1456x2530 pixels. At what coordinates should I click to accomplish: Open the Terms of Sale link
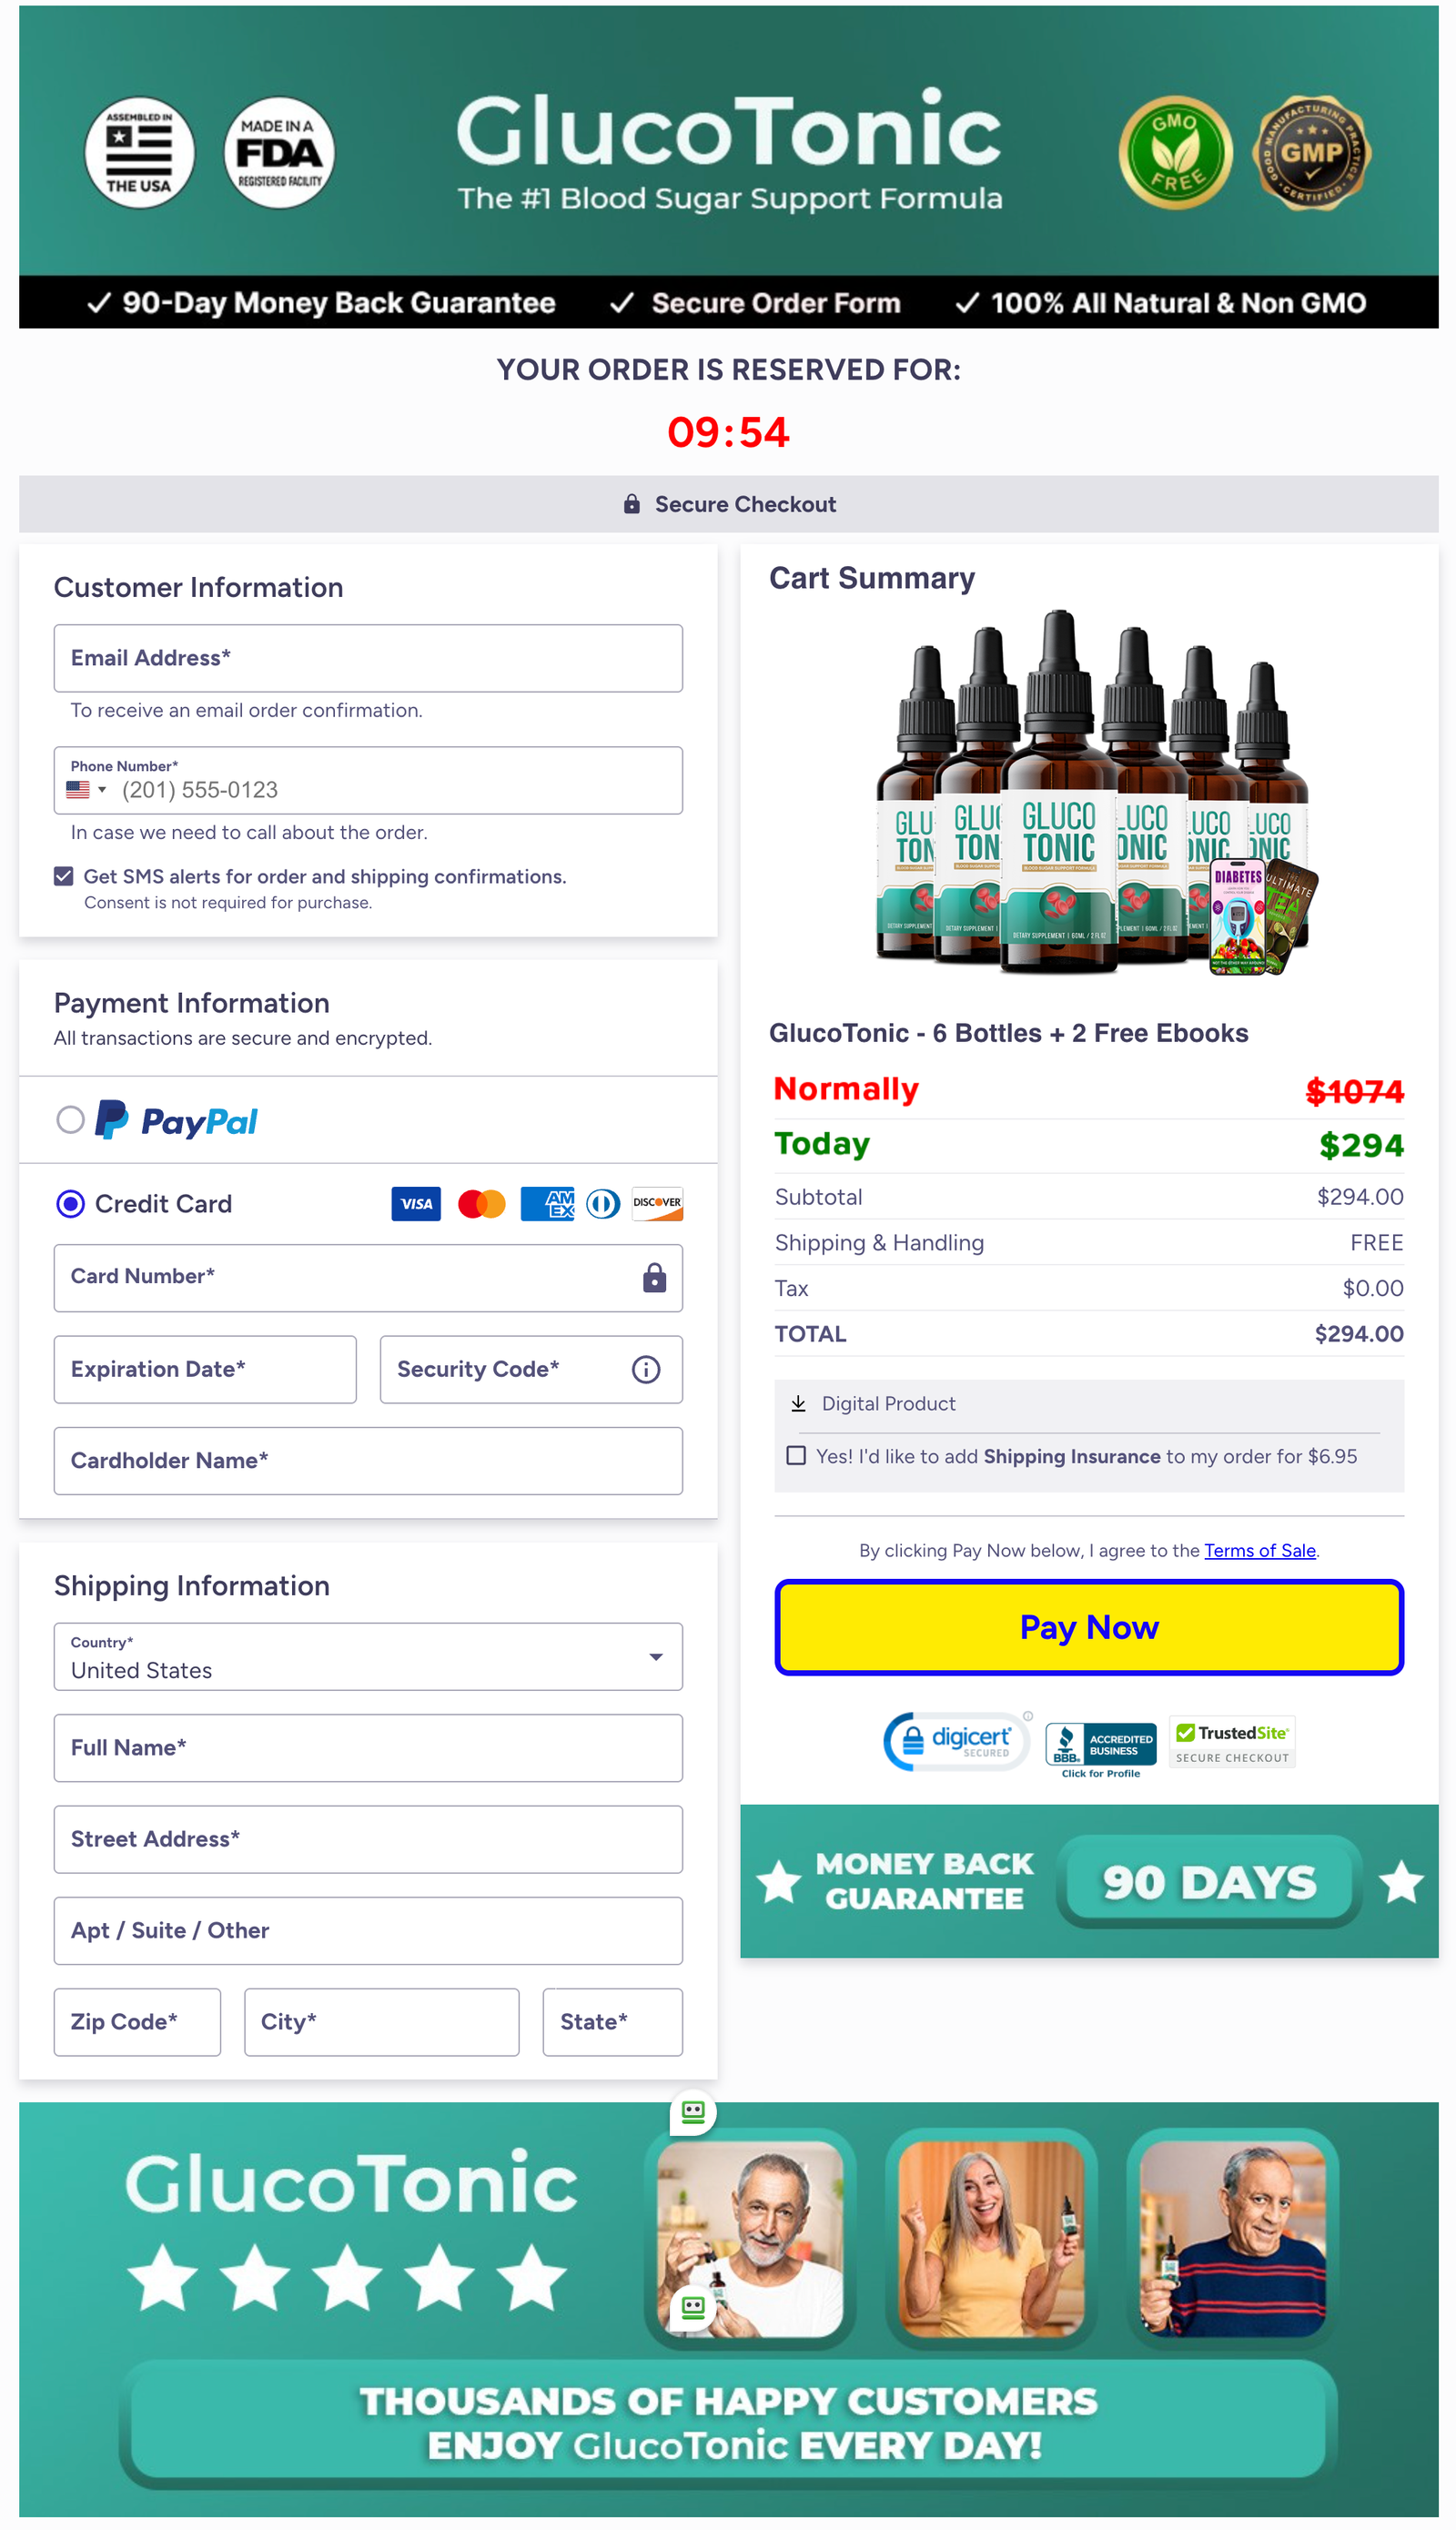coord(1259,1550)
